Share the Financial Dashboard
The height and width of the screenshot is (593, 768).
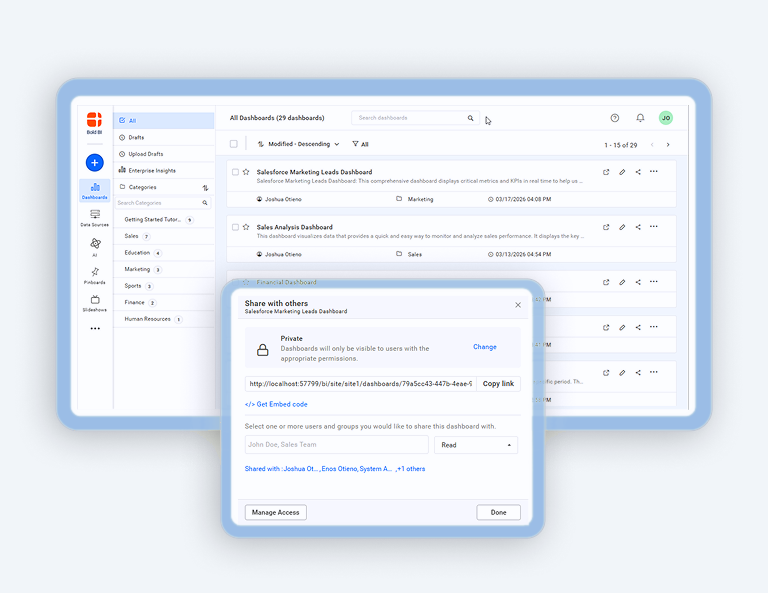[638, 282]
